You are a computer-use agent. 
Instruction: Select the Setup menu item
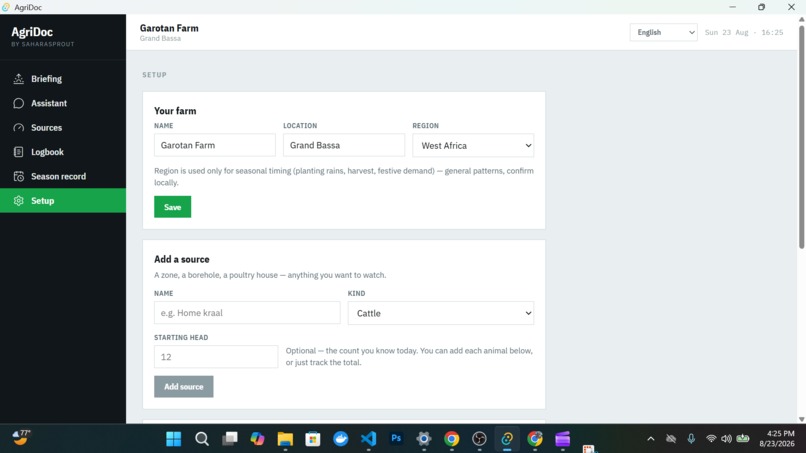63,201
